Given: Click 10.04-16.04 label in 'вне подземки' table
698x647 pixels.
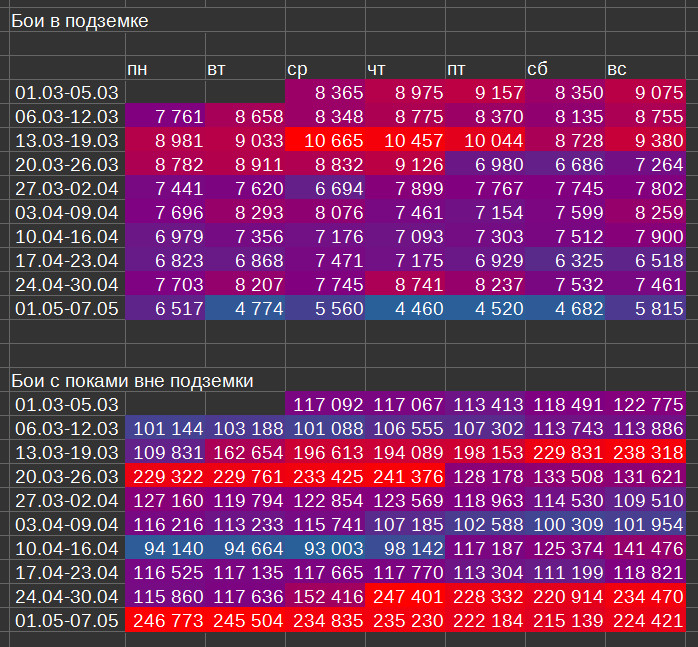Looking at the screenshot, I should click(68, 549).
